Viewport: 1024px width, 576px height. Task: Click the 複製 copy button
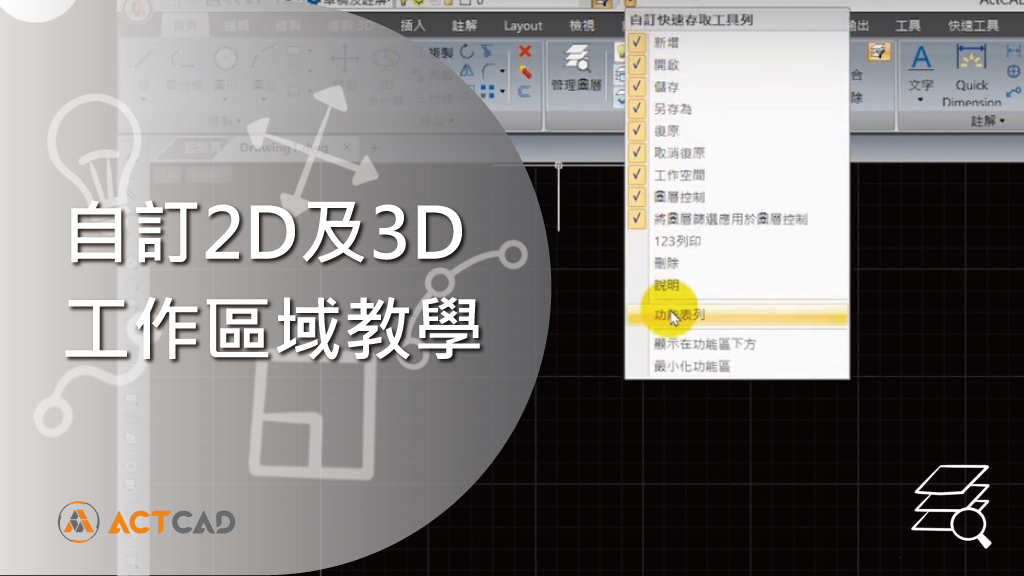pos(434,52)
